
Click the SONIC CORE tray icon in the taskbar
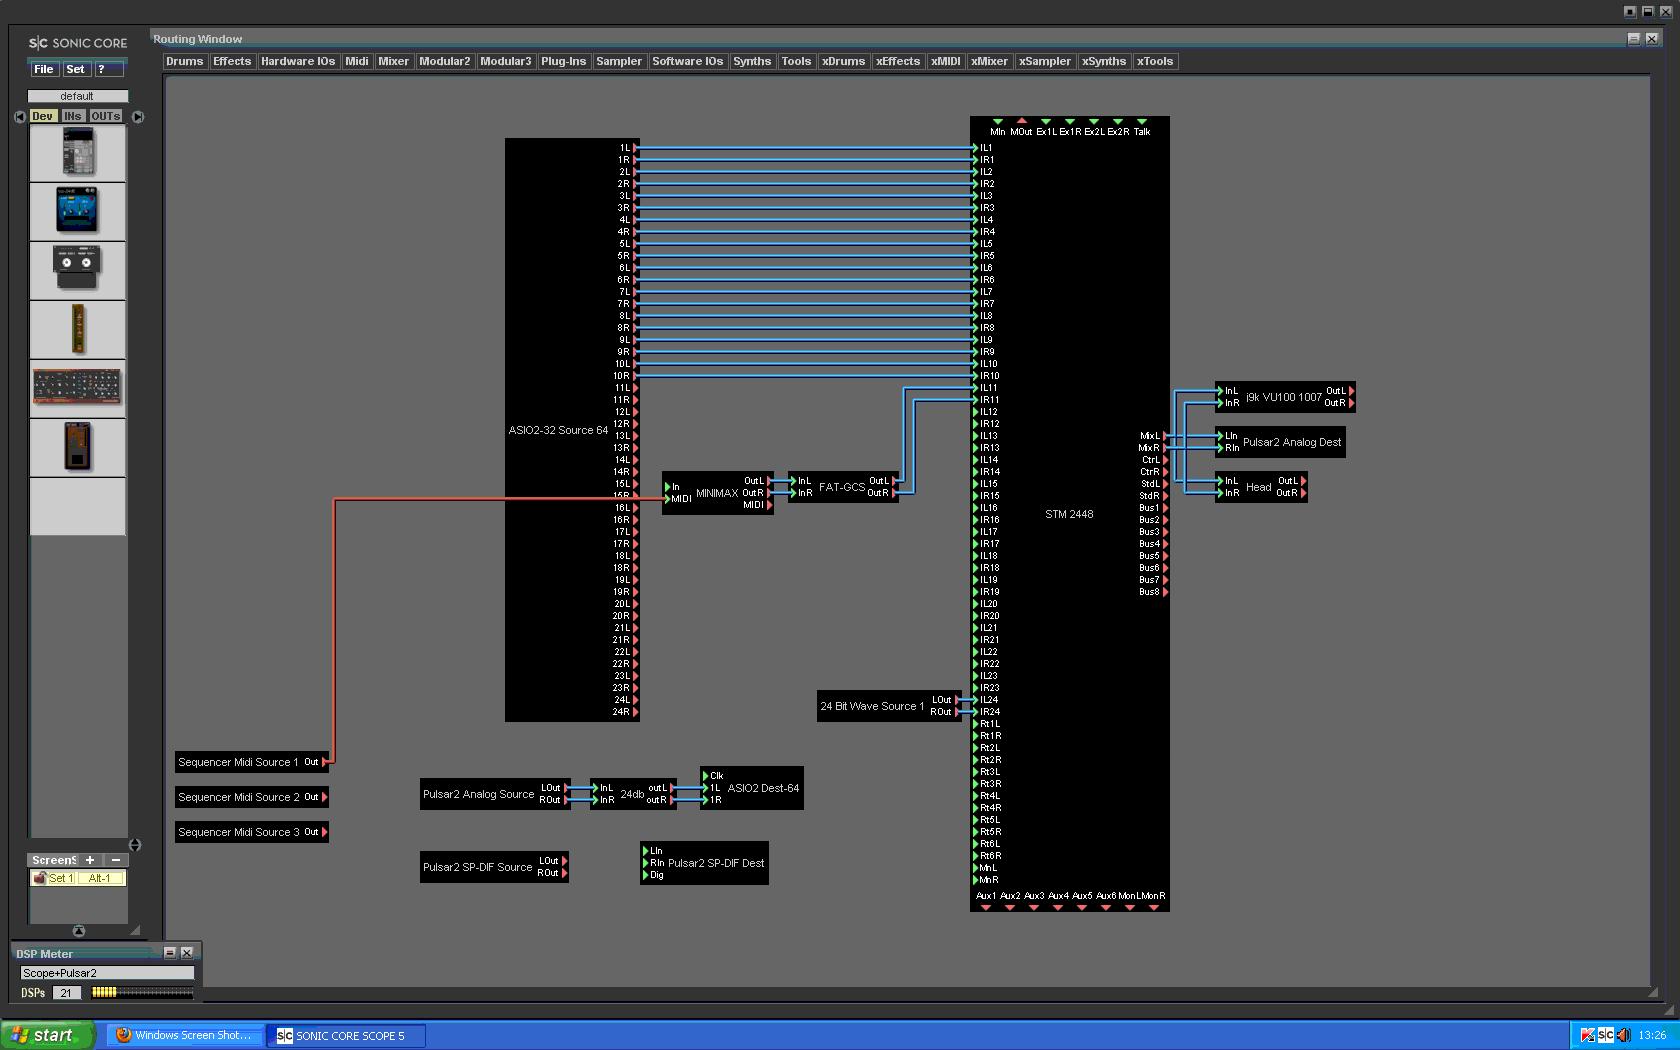tap(1605, 1035)
